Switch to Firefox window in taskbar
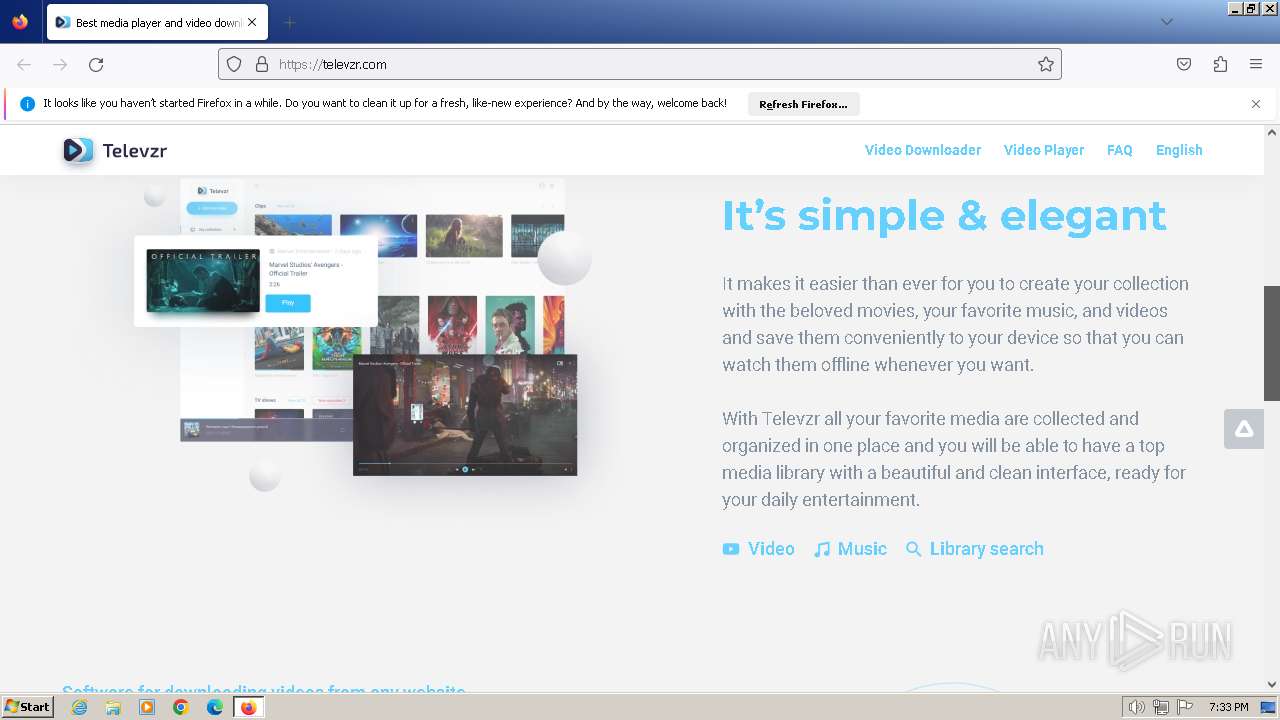The image size is (1280, 720). tap(248, 707)
